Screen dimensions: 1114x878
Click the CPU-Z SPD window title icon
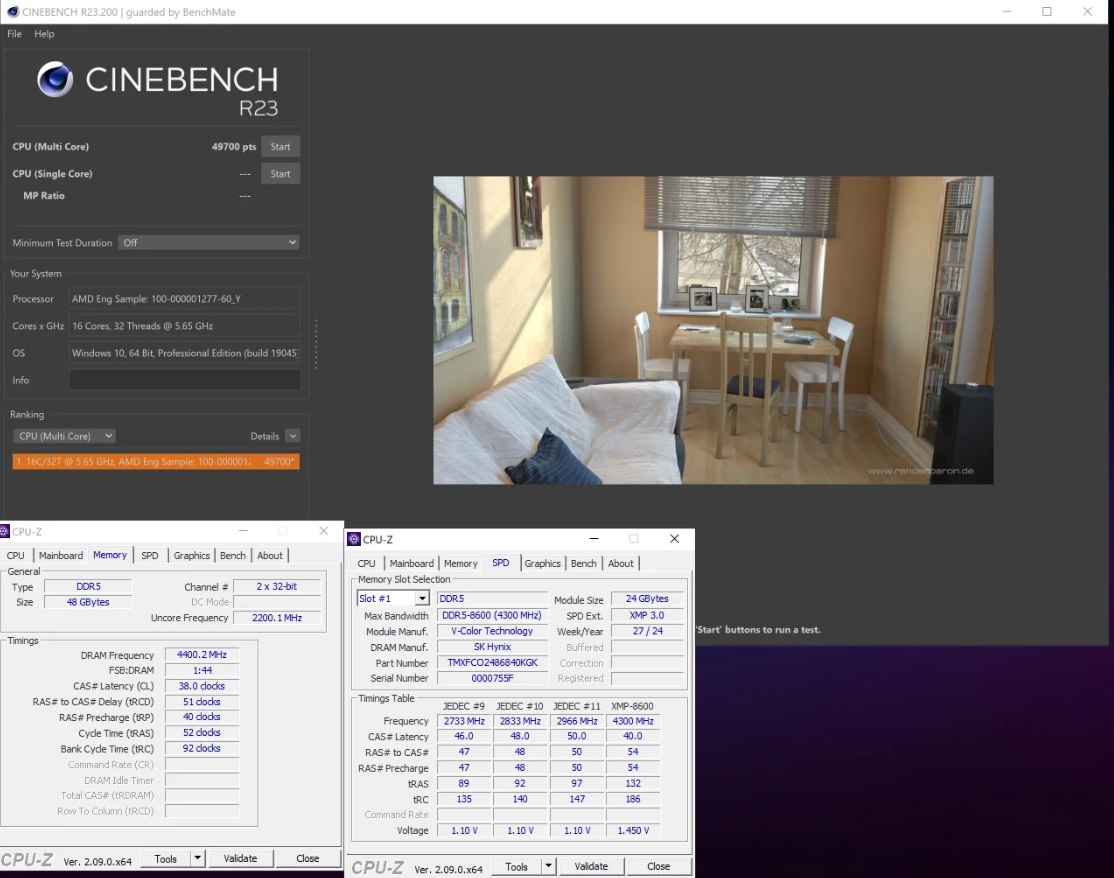[354, 539]
